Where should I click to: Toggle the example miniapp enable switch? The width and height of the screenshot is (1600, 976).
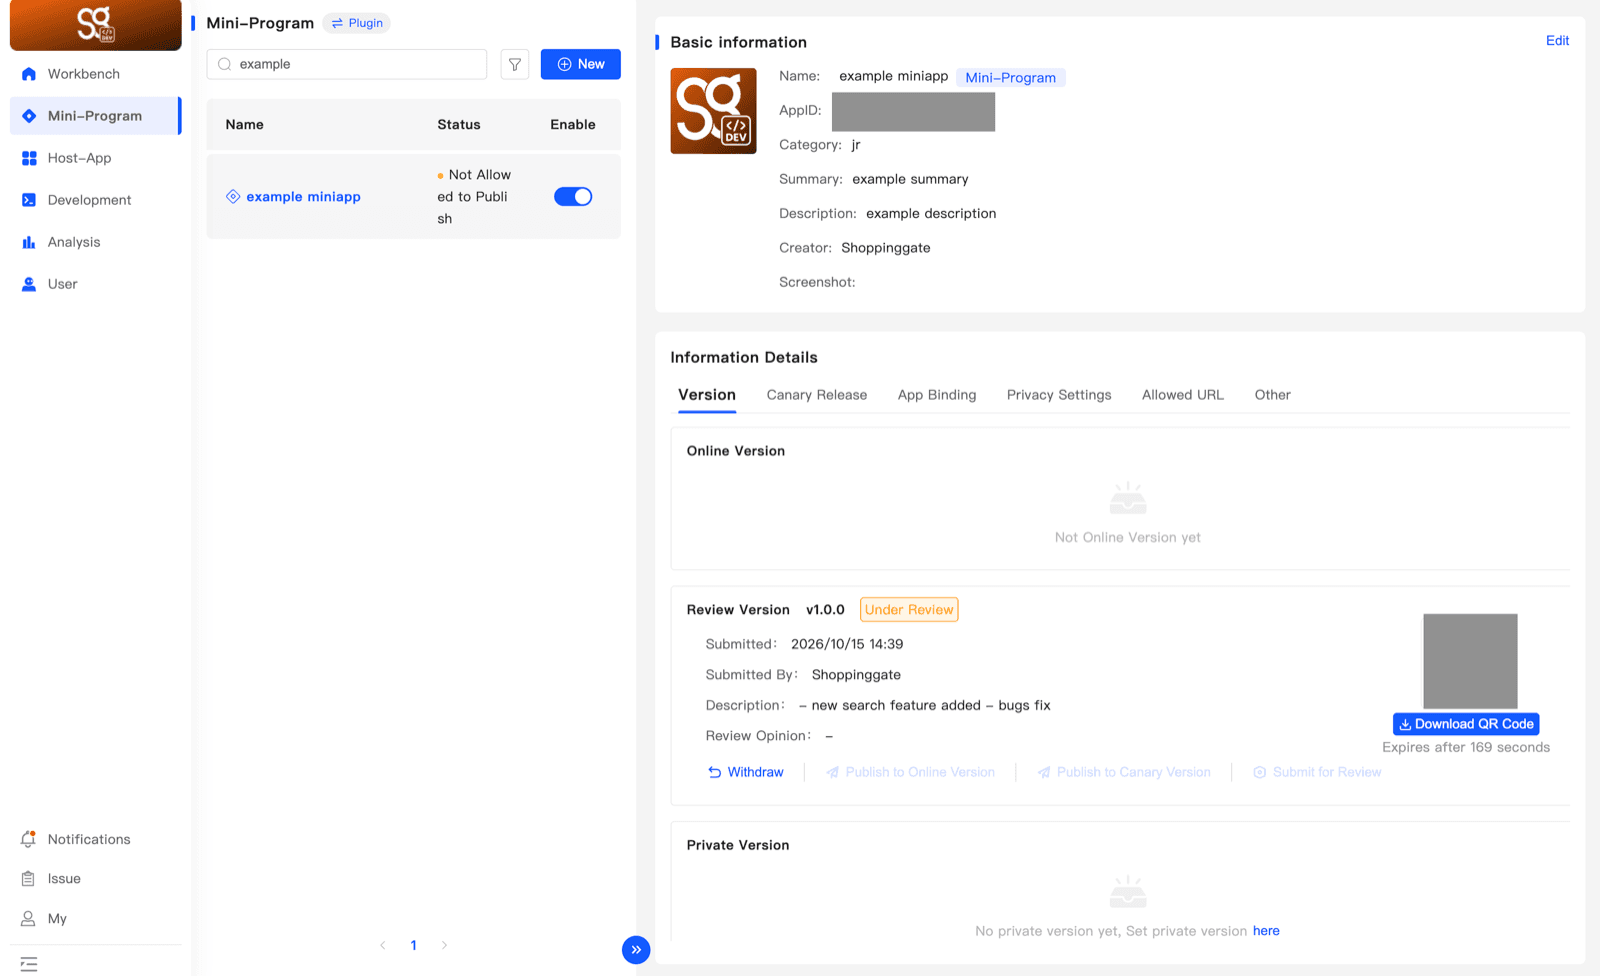pos(573,197)
